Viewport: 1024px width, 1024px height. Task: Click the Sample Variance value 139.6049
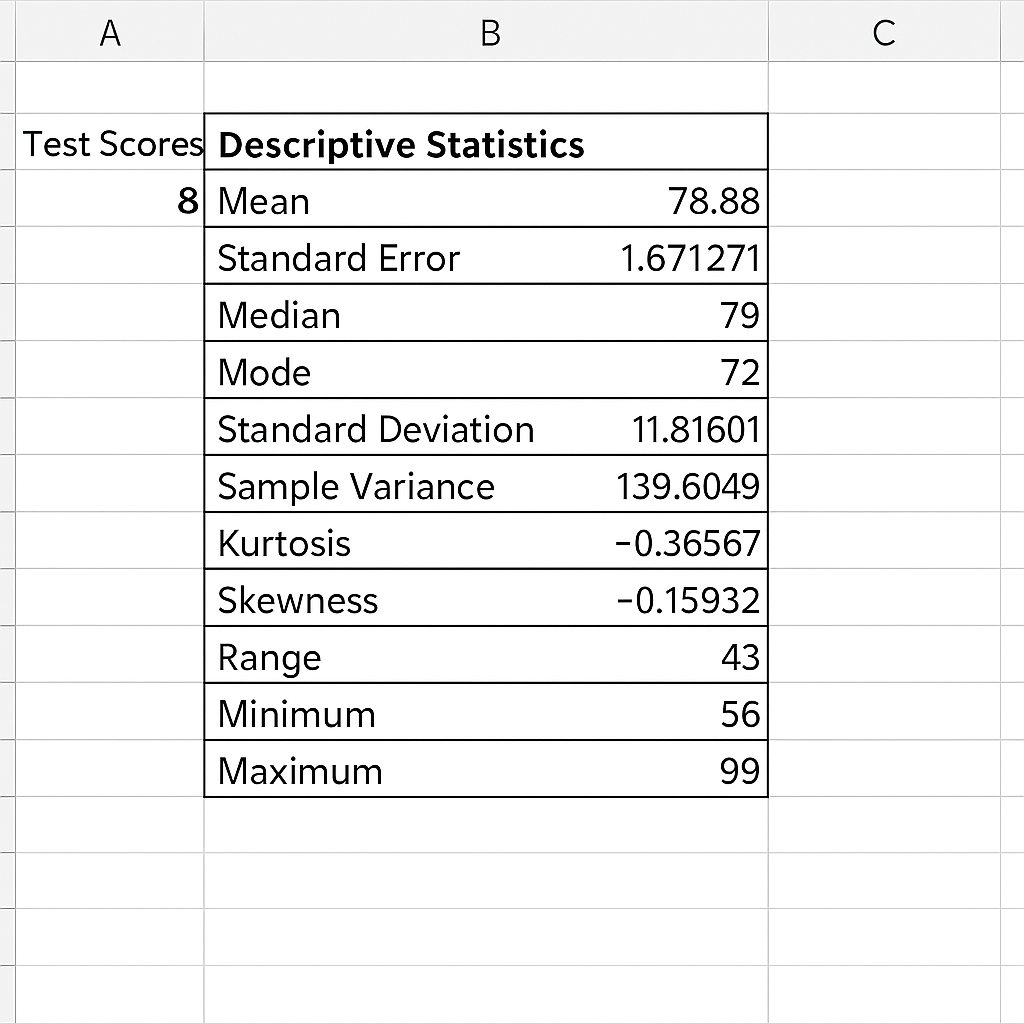click(688, 486)
